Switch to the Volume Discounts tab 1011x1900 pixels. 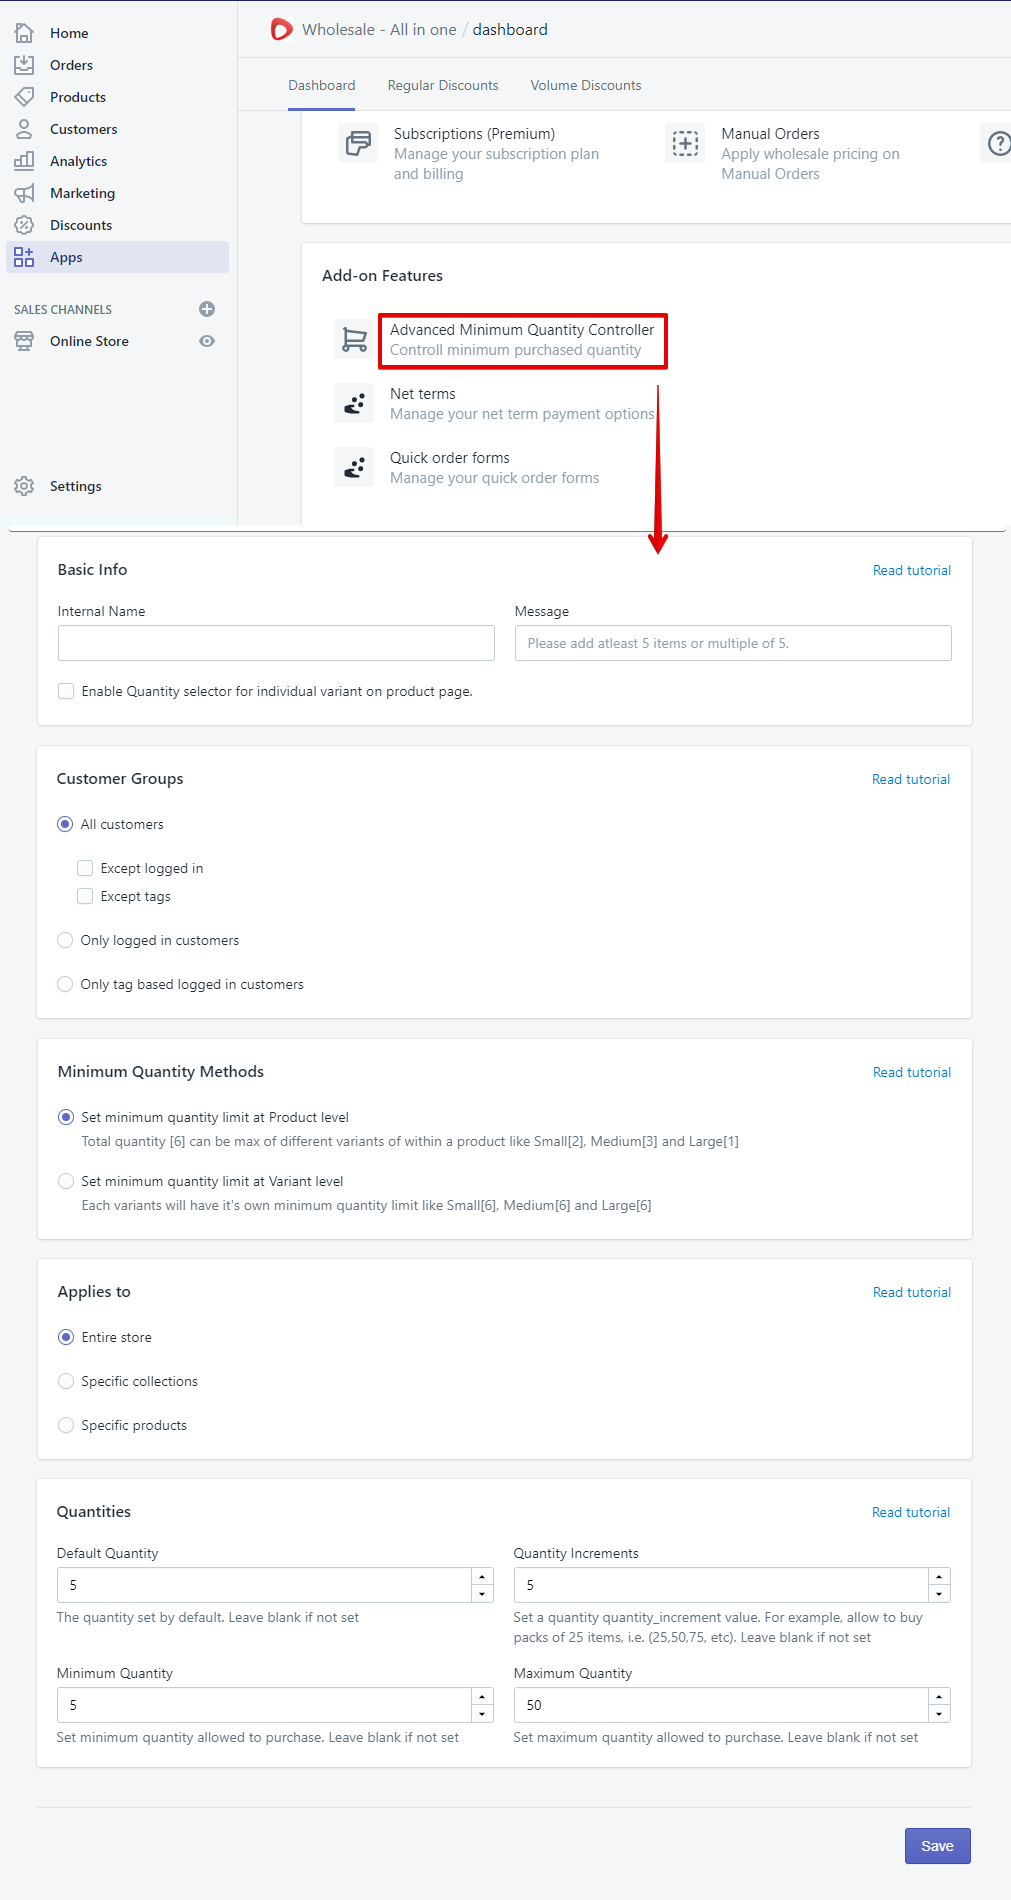pos(586,86)
